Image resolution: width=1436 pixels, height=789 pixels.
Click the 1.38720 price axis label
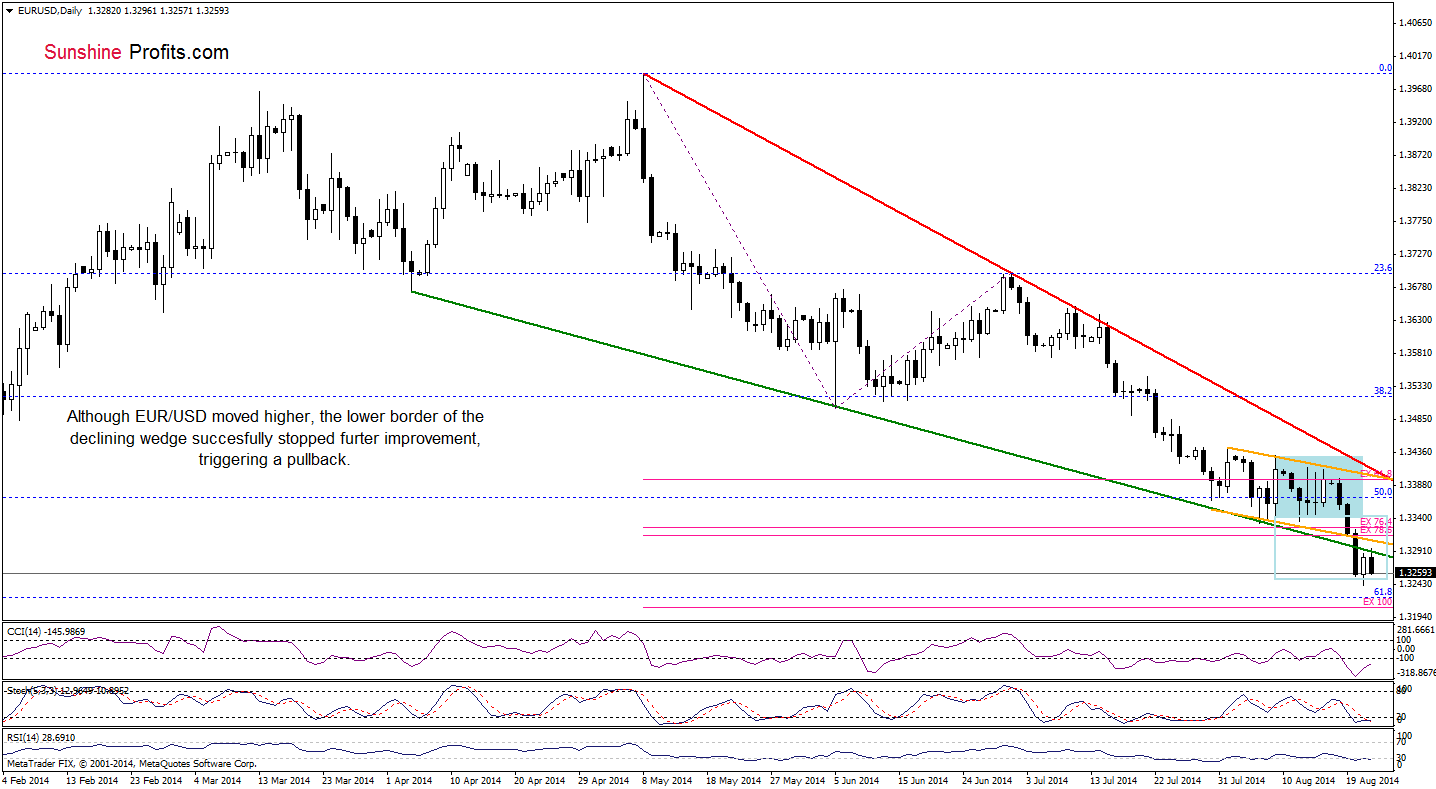[1415, 155]
